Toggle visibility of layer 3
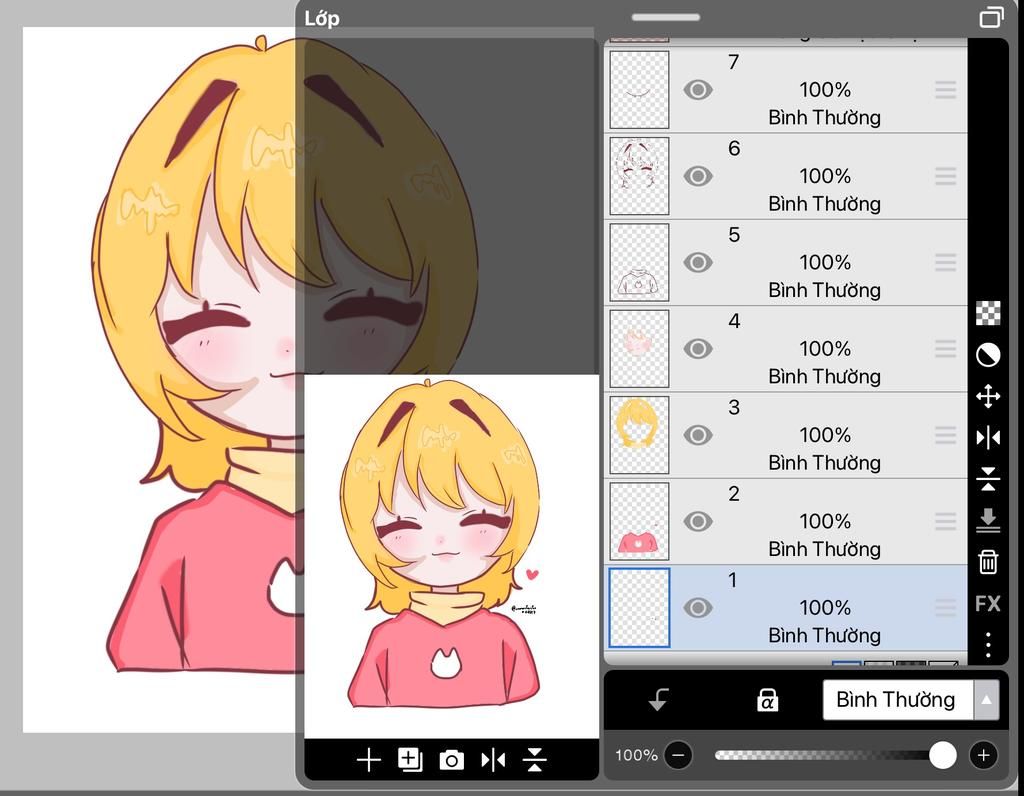 pyautogui.click(x=698, y=435)
